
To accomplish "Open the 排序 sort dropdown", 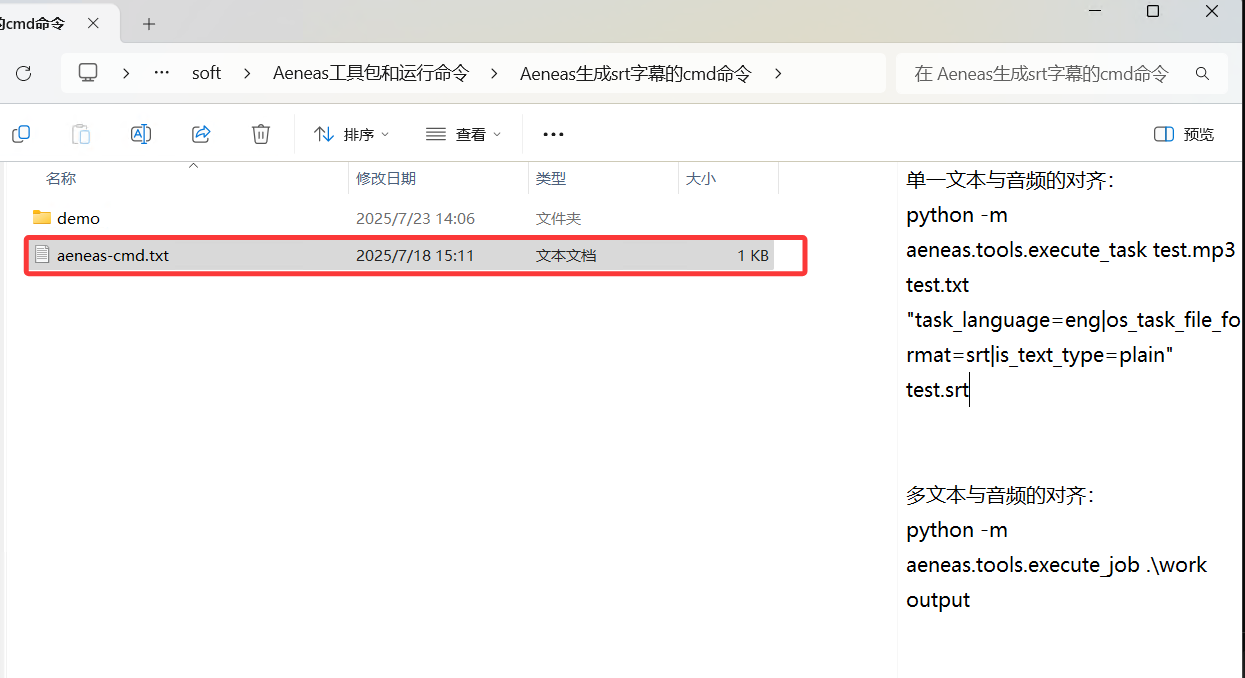I will [x=351, y=134].
